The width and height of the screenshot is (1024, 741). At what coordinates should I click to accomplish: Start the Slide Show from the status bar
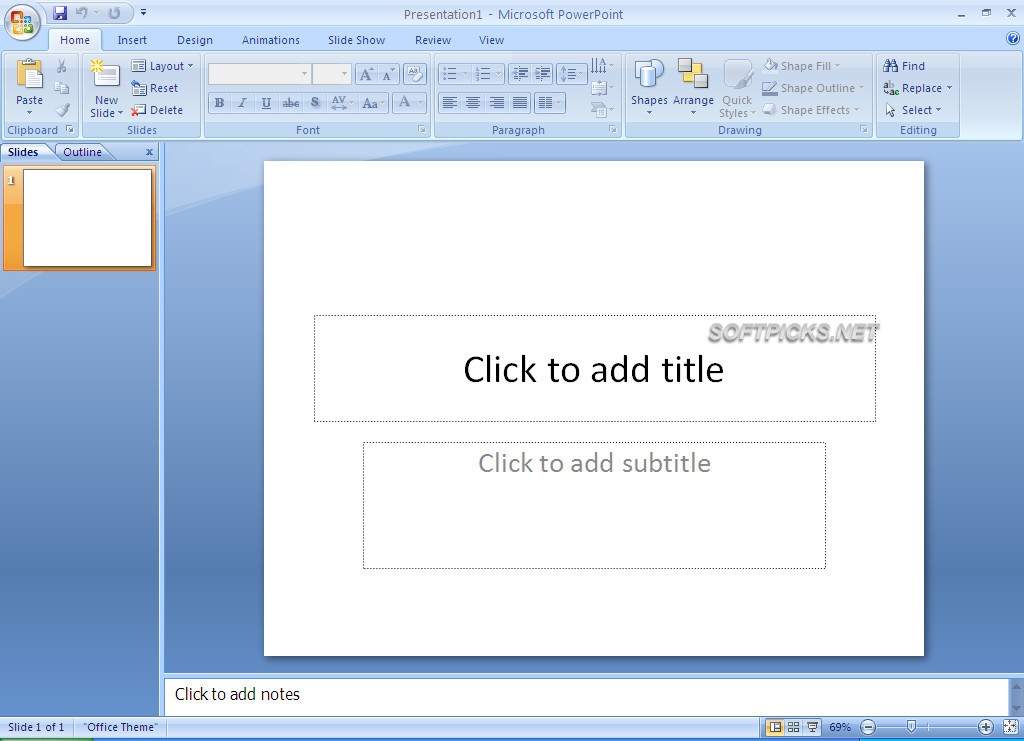pyautogui.click(x=812, y=727)
